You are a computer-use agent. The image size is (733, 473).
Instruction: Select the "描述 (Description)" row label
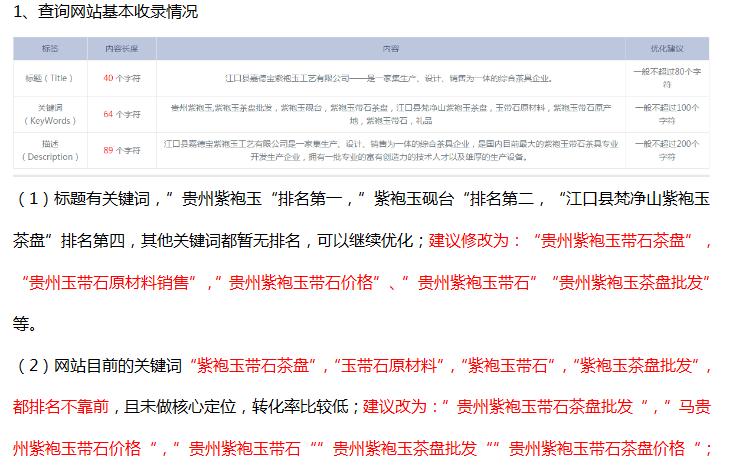pyautogui.click(x=49, y=150)
